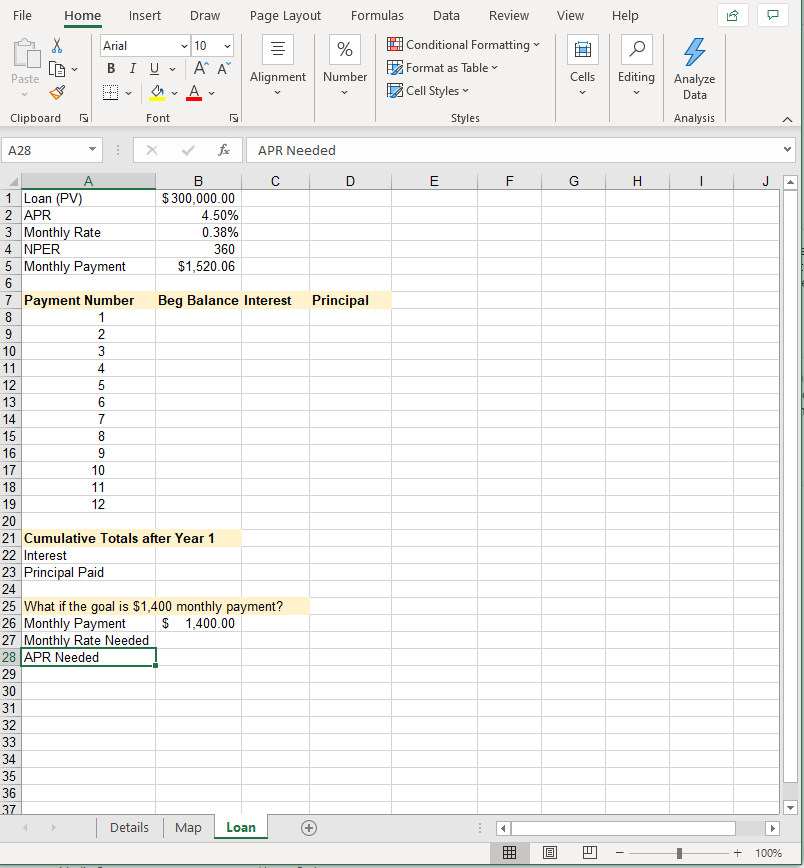Screen dimensions: 804x868
Task: Click the Cells icon in Styles area
Action: [x=582, y=49]
